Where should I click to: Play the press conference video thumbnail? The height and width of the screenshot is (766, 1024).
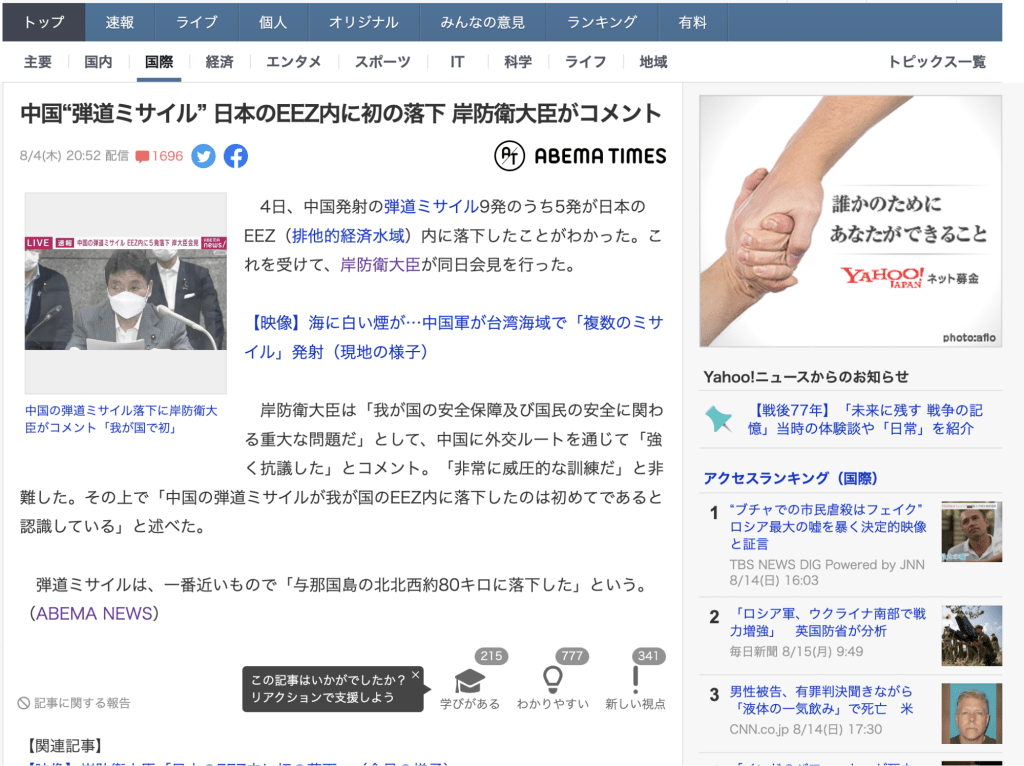(x=125, y=292)
